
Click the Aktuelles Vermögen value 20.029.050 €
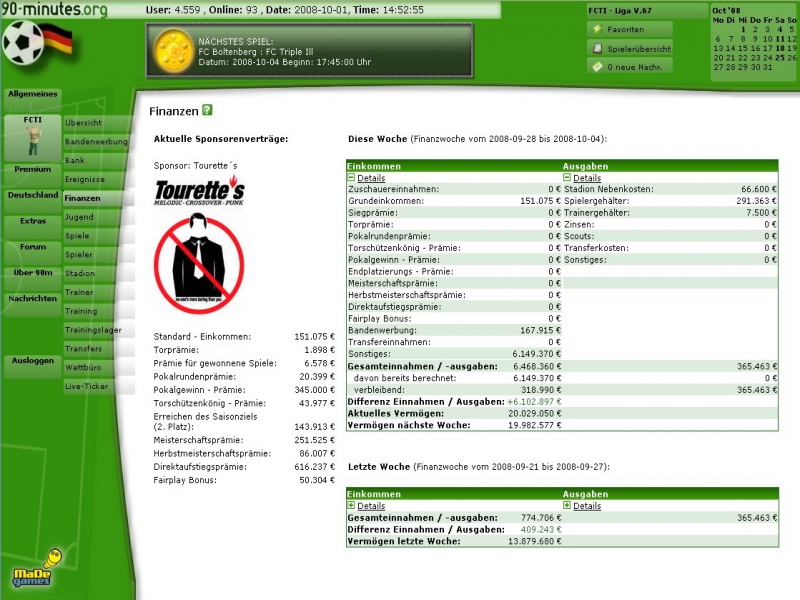click(x=534, y=414)
